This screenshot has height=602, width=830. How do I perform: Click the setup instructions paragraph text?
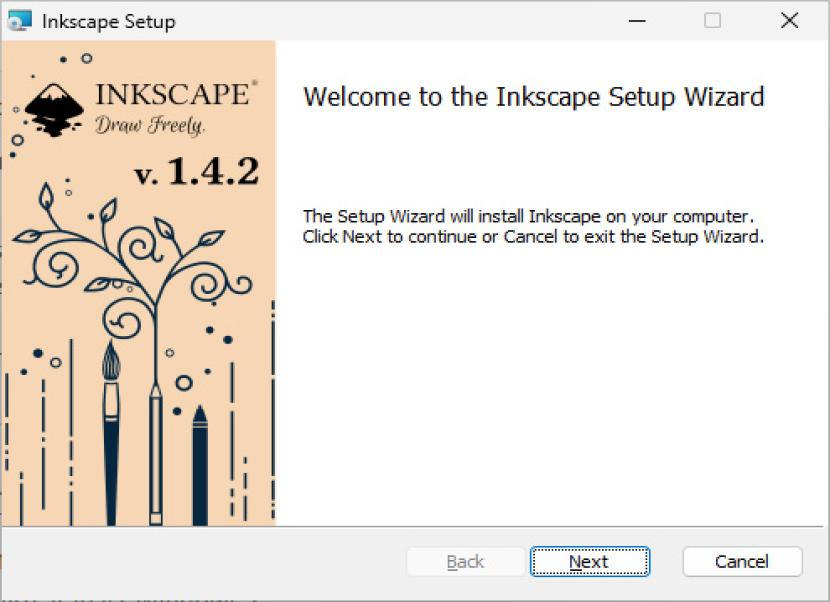529,226
